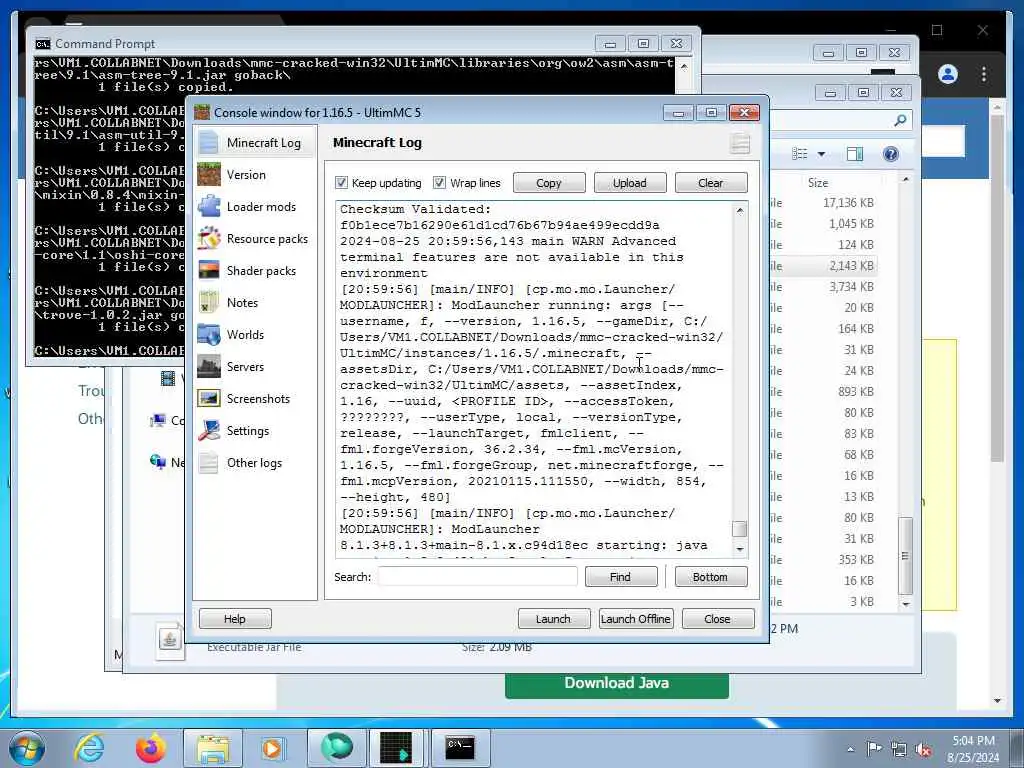
Task: Click the Help button
Action: pyautogui.click(x=235, y=618)
